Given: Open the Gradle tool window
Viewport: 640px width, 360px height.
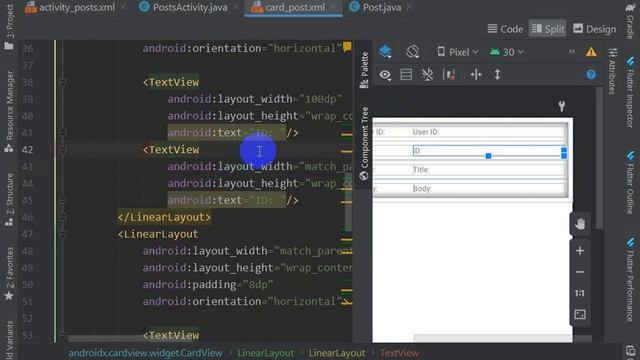Looking at the screenshot, I should [x=630, y=21].
